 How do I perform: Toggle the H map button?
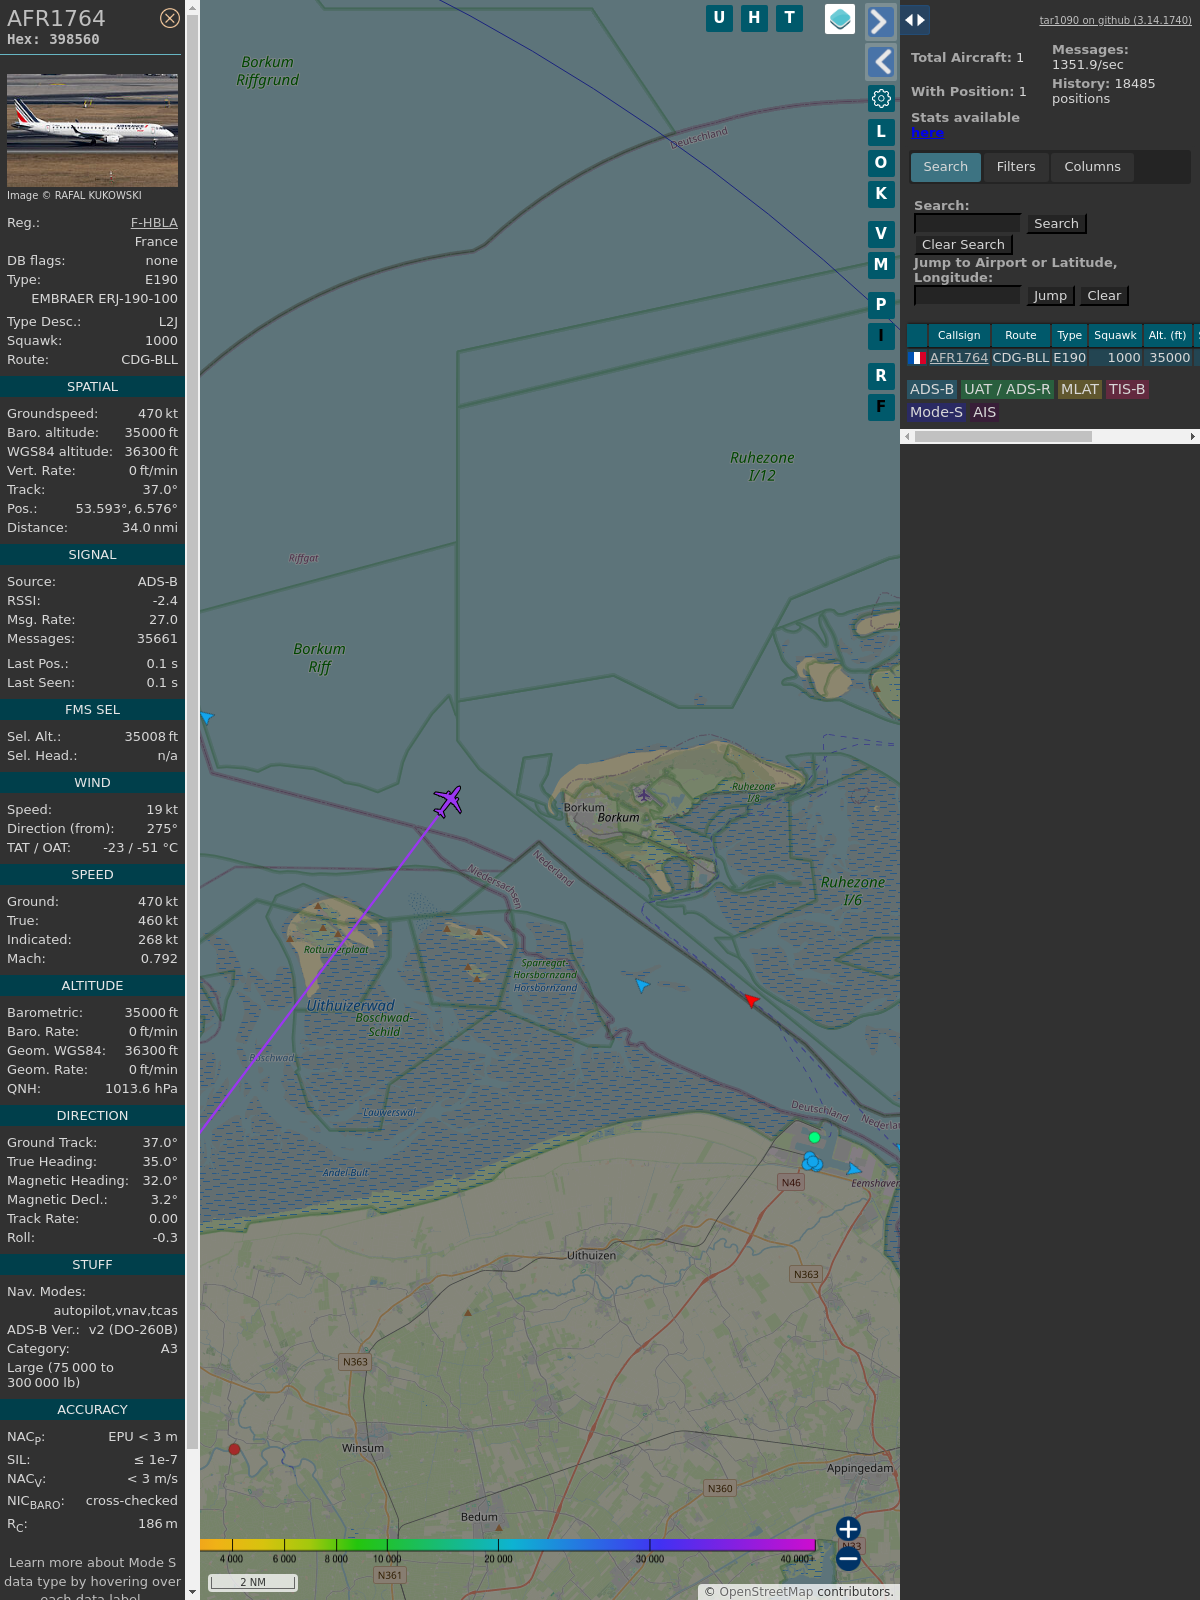(754, 18)
